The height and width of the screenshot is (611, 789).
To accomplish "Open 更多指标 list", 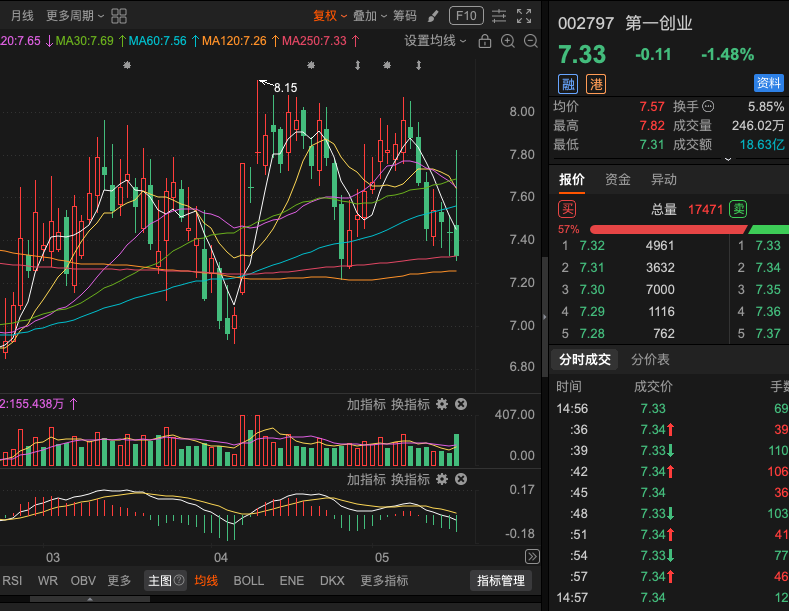I will [x=384, y=581].
